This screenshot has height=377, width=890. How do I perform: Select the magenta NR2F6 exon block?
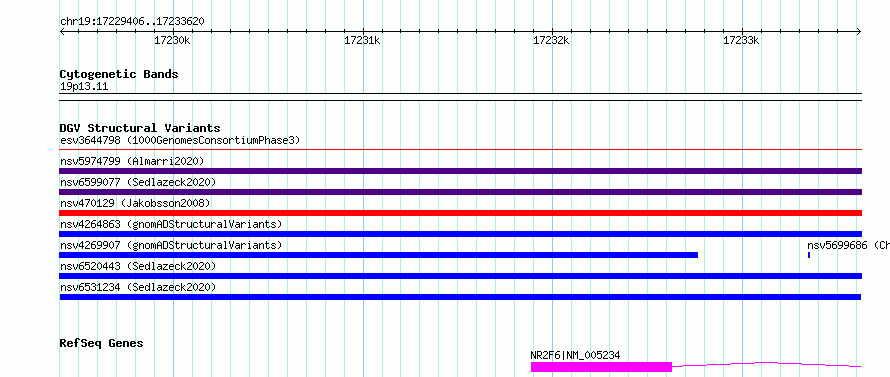point(601,367)
